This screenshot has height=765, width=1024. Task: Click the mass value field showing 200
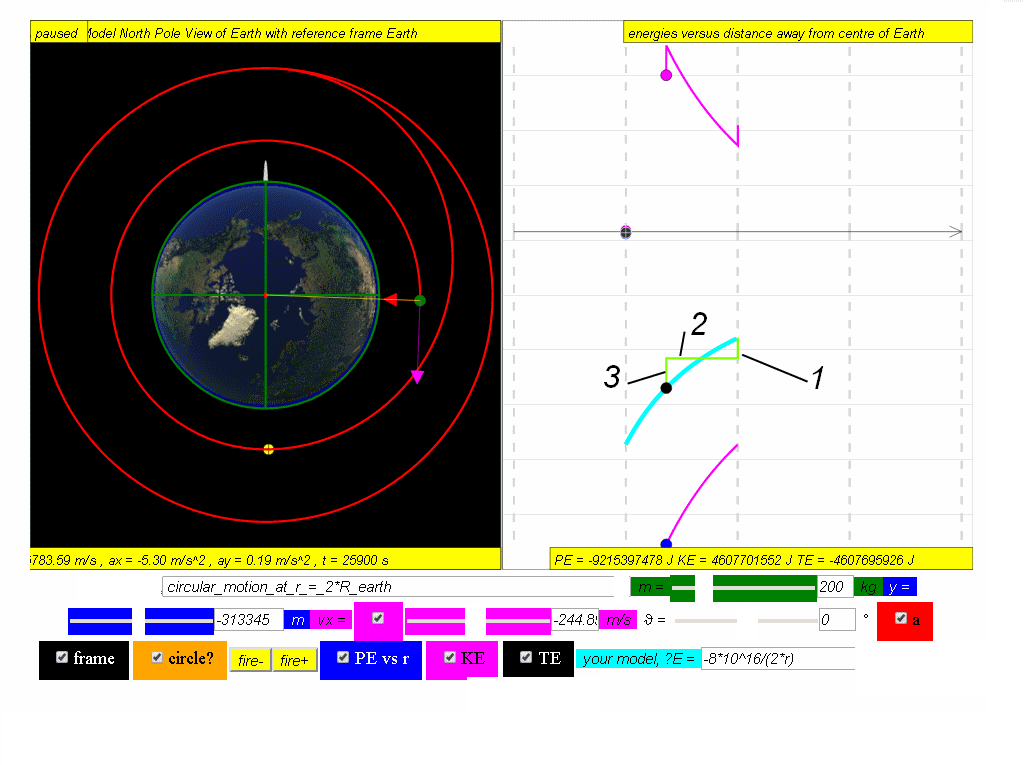click(x=835, y=587)
